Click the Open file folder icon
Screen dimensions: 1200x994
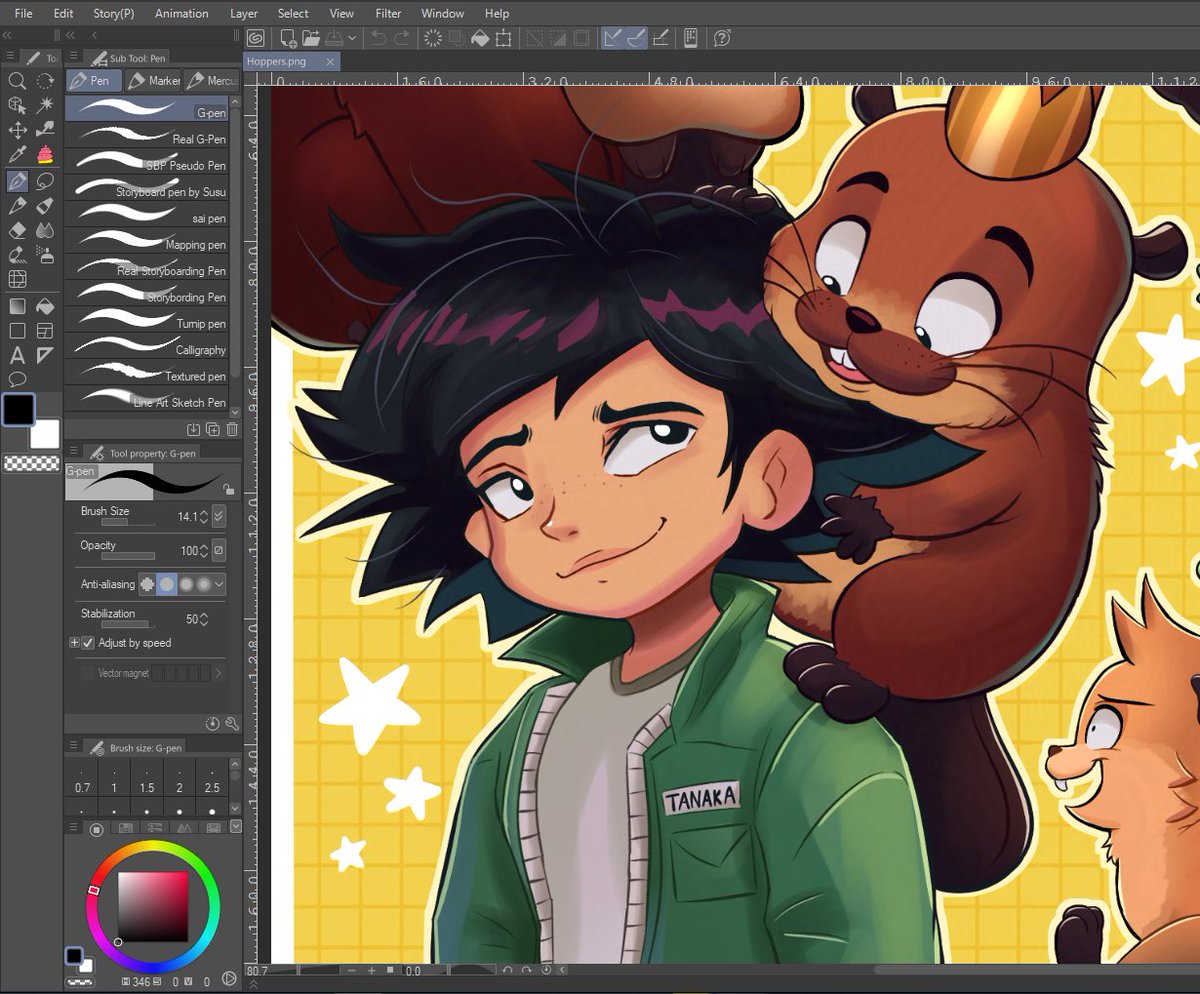point(311,38)
